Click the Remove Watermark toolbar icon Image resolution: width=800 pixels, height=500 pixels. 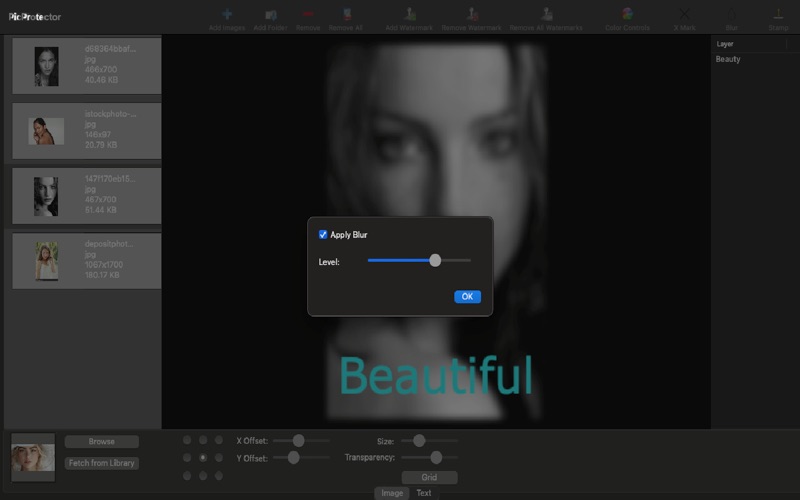pyautogui.click(x=471, y=15)
